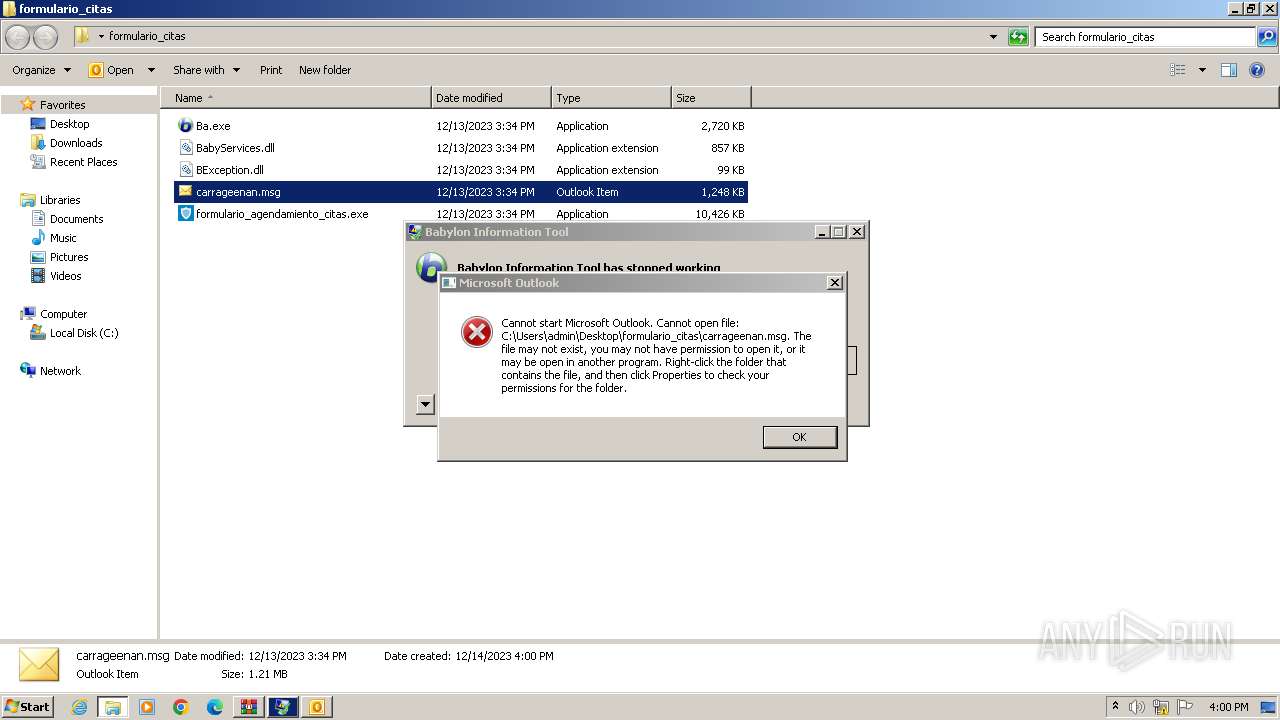Sort by Name column
This screenshot has height=720, width=1280.
[x=296, y=98]
